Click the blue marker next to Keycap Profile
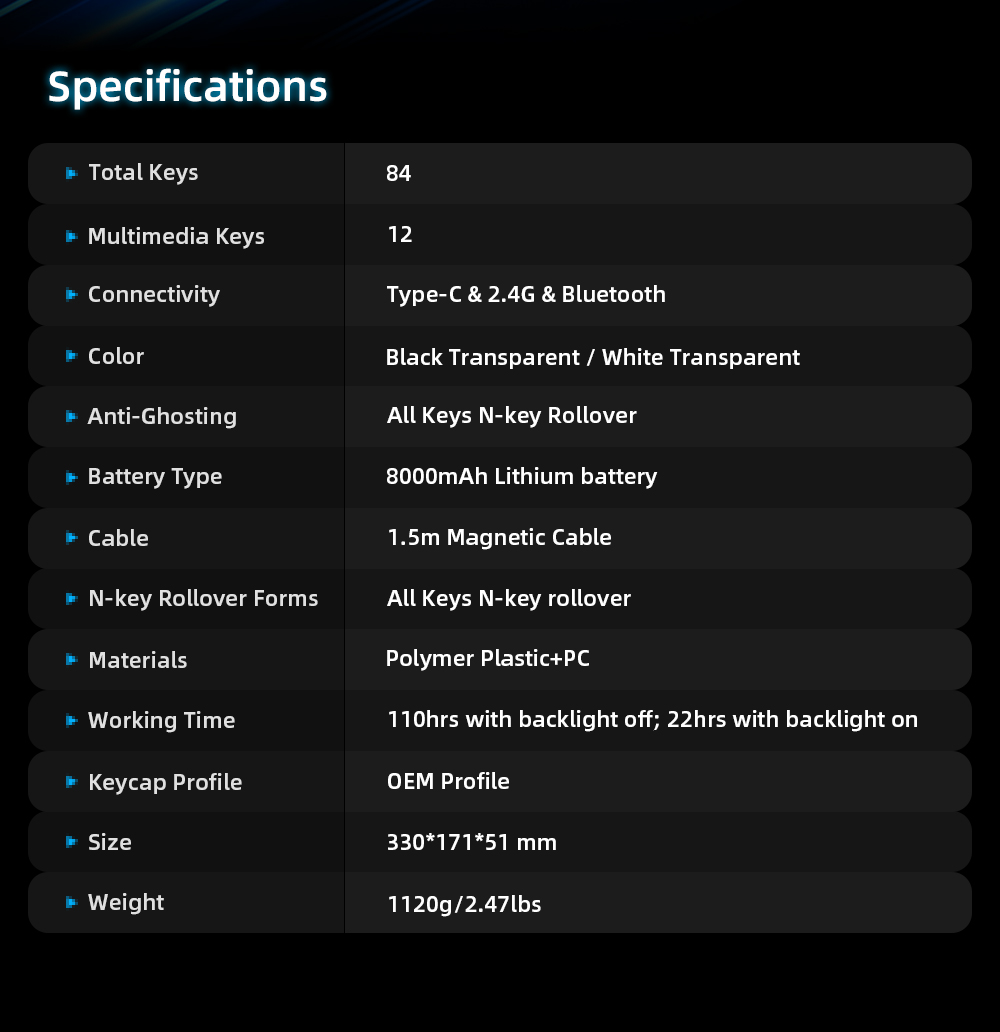The height and width of the screenshot is (1032, 1000). pos(71,782)
